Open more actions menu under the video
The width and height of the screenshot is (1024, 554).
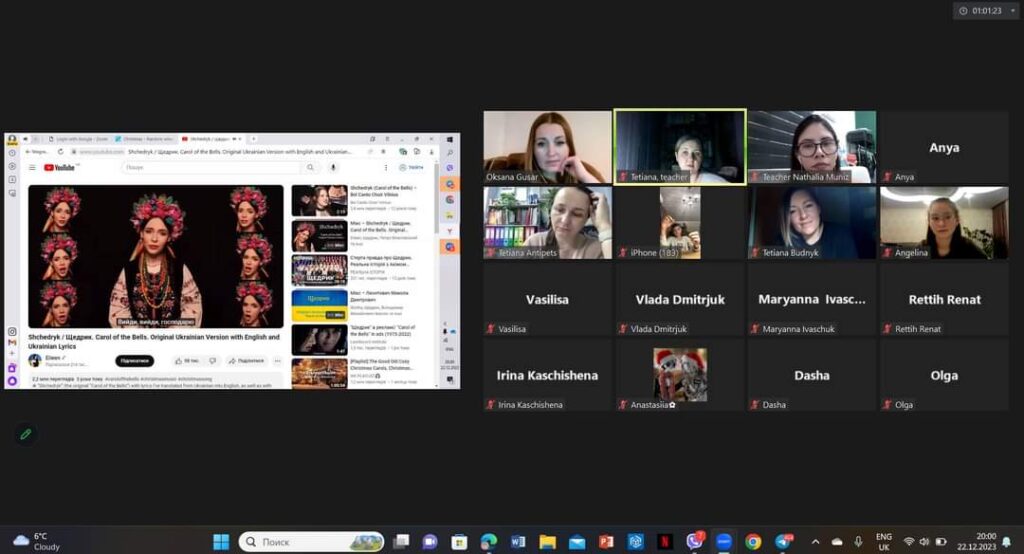coord(278,360)
